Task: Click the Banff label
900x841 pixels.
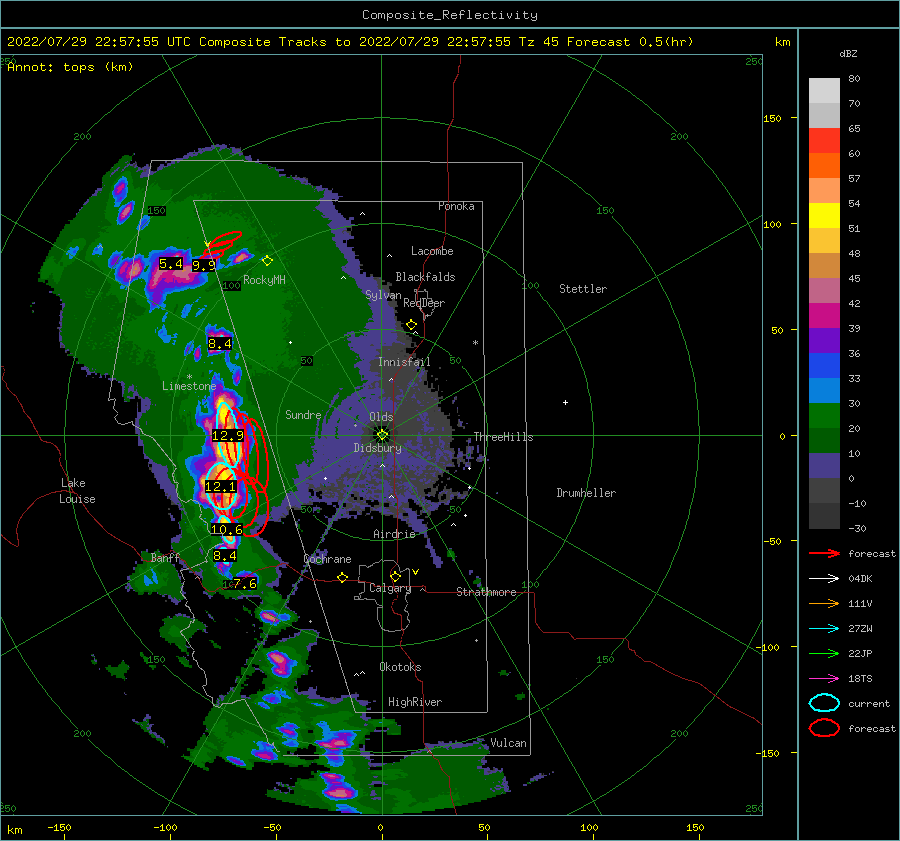Action: tap(165, 557)
